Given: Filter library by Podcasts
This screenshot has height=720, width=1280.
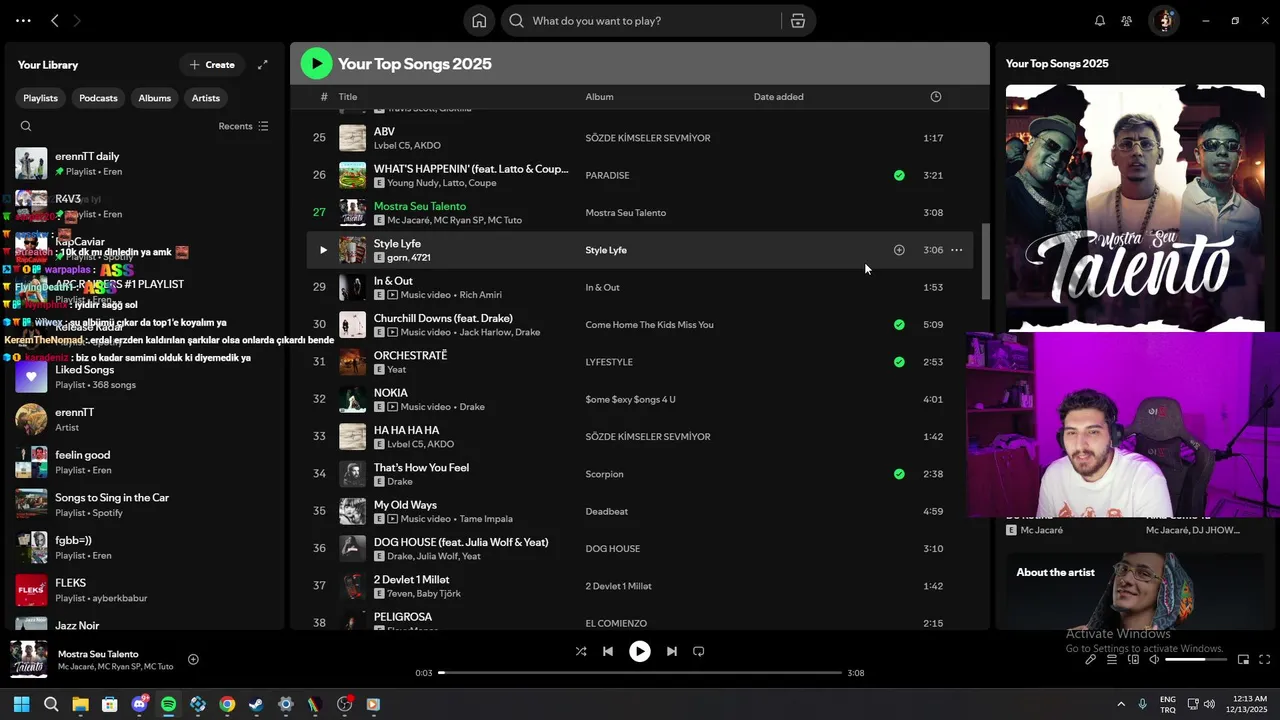Looking at the screenshot, I should coord(98,98).
